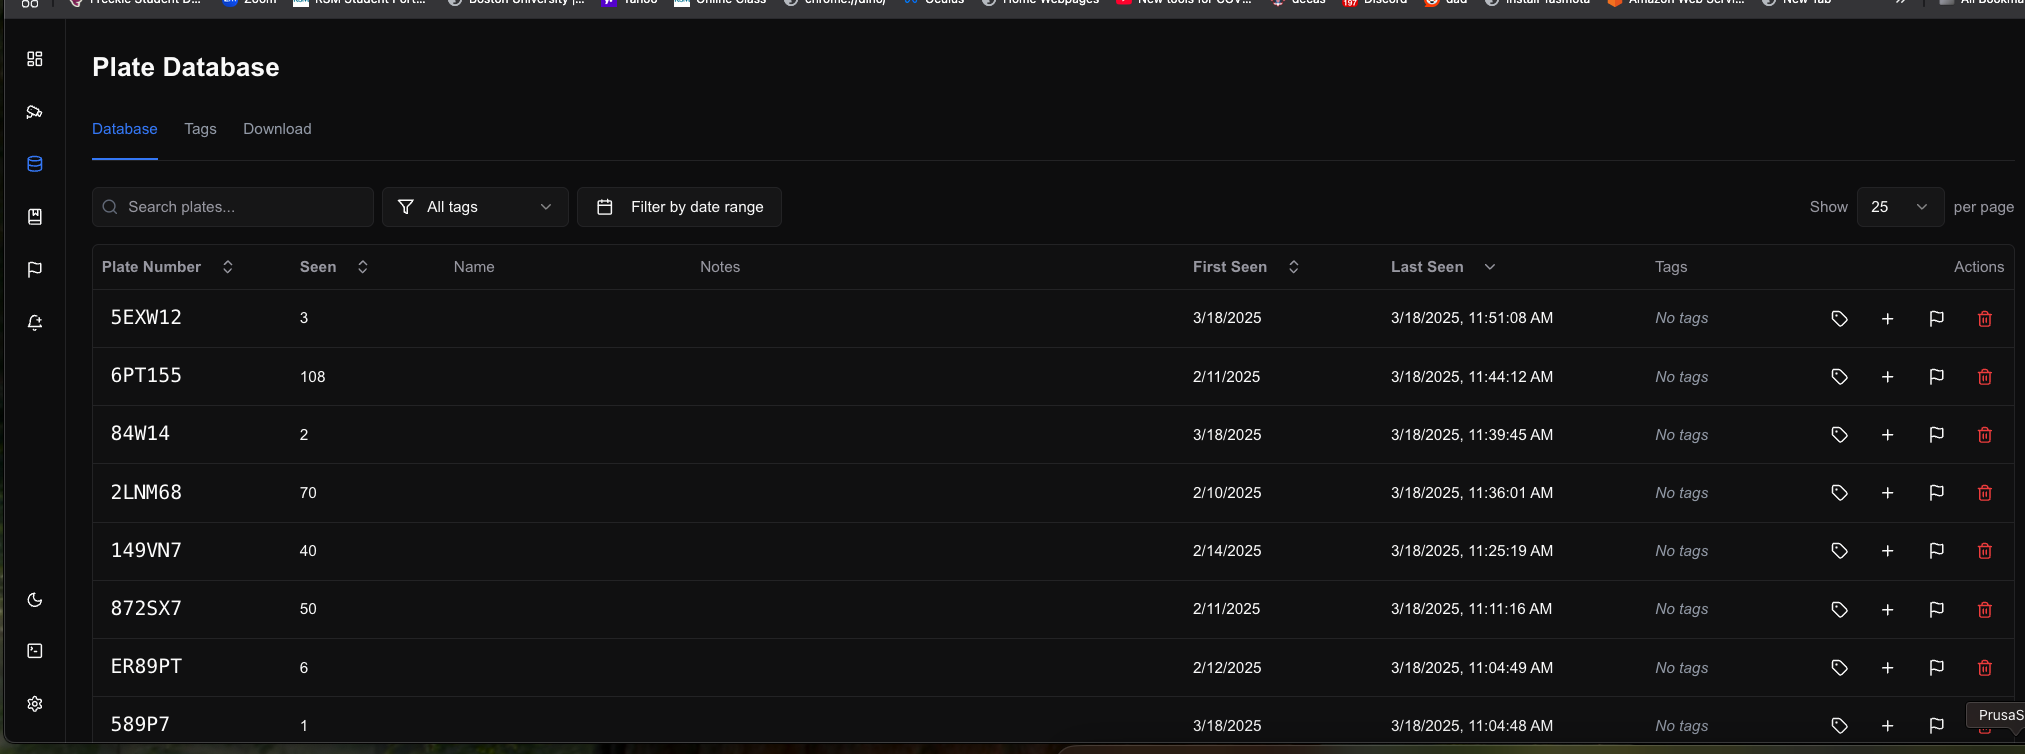Open the database icon in sidebar
This screenshot has height=754, width=2025.
(35, 164)
